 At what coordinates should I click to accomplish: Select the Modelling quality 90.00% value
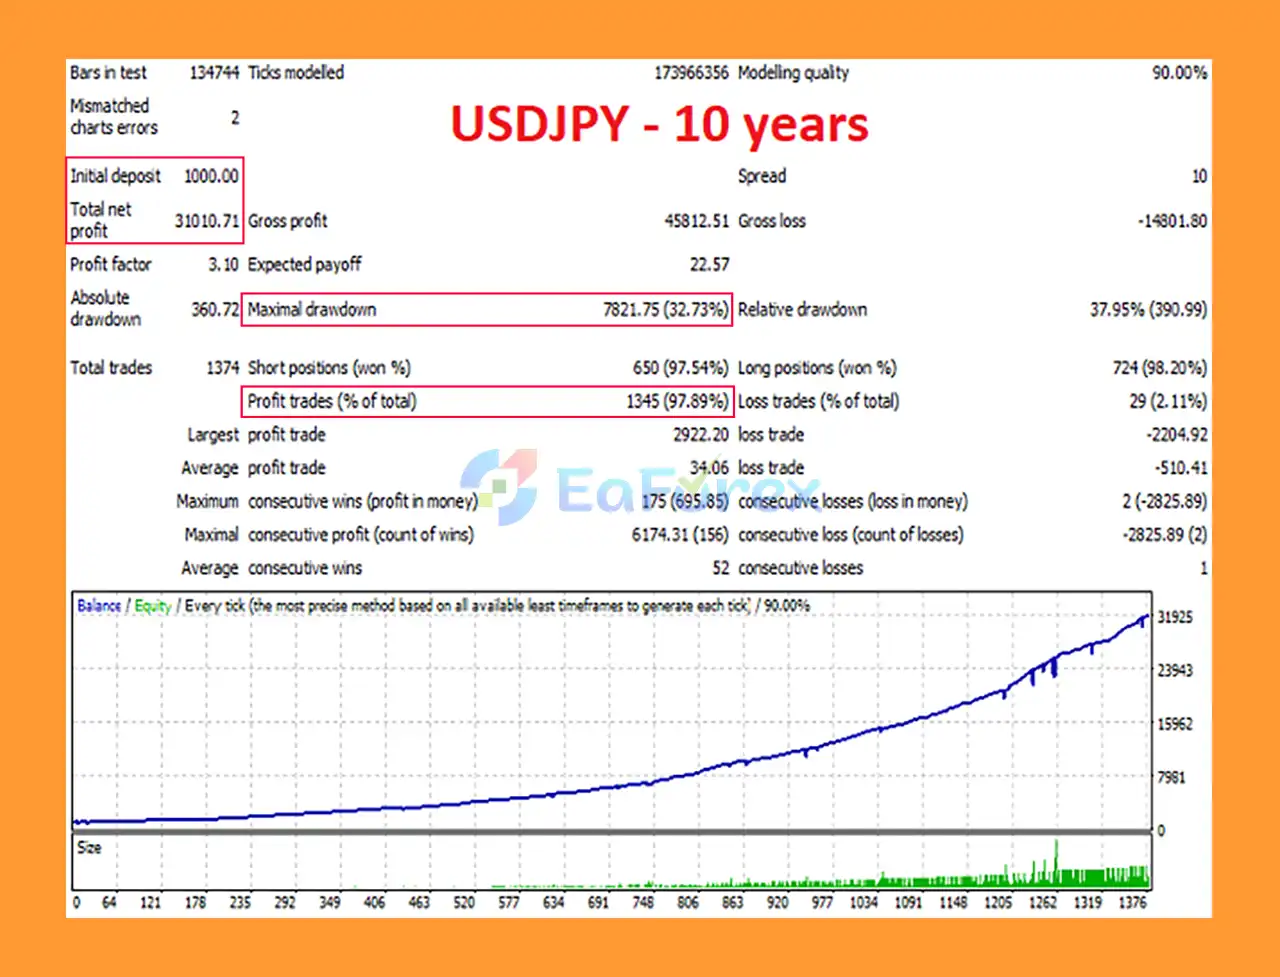1179,73
